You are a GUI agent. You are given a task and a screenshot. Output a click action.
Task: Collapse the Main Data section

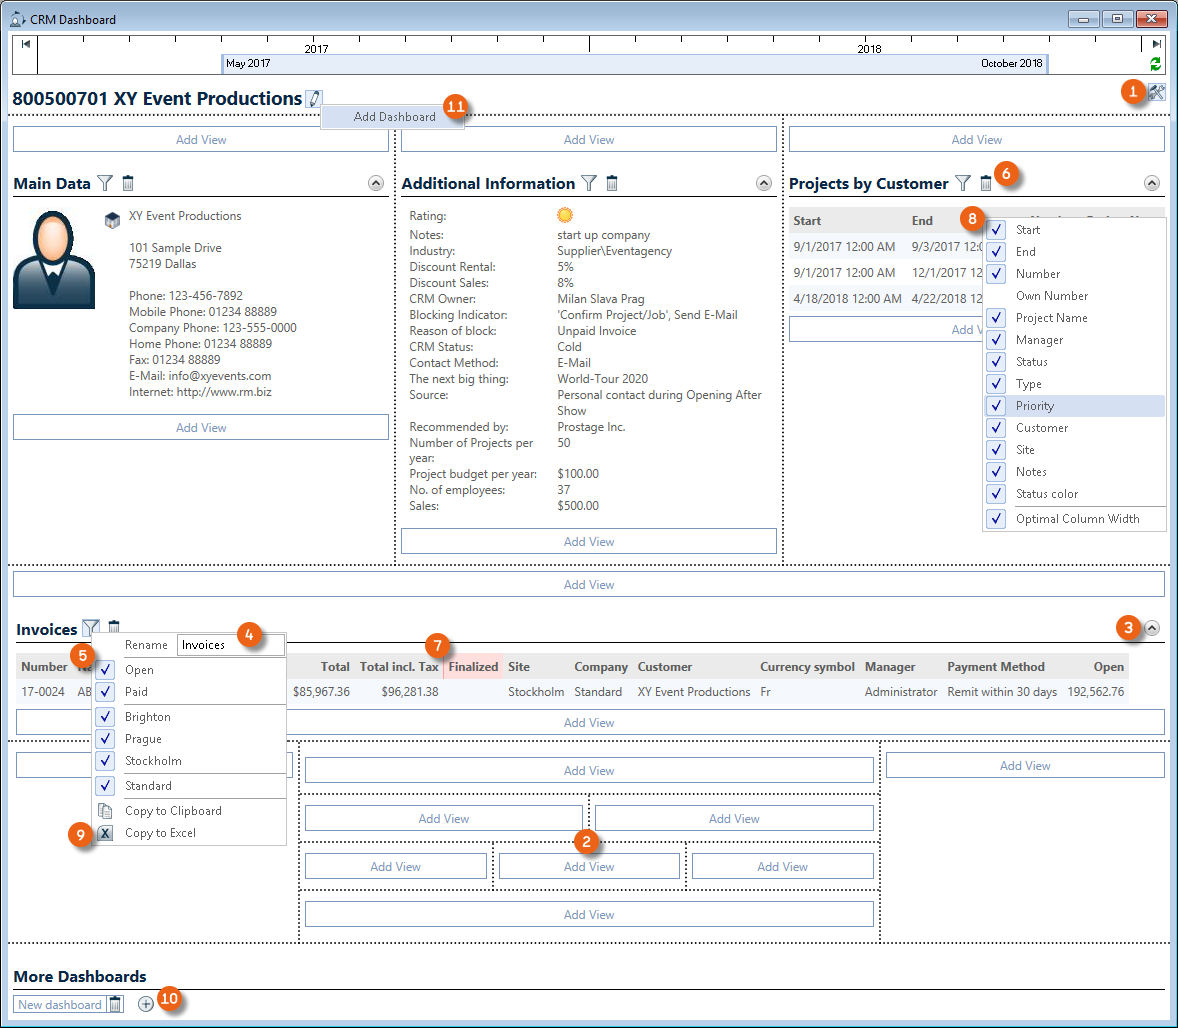[x=376, y=183]
